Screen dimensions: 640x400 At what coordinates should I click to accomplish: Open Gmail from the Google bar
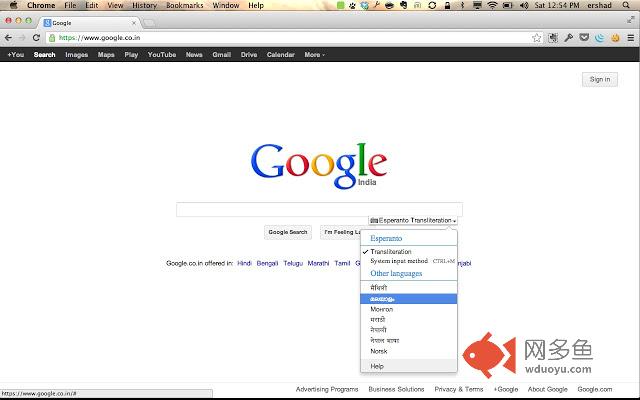pos(222,55)
